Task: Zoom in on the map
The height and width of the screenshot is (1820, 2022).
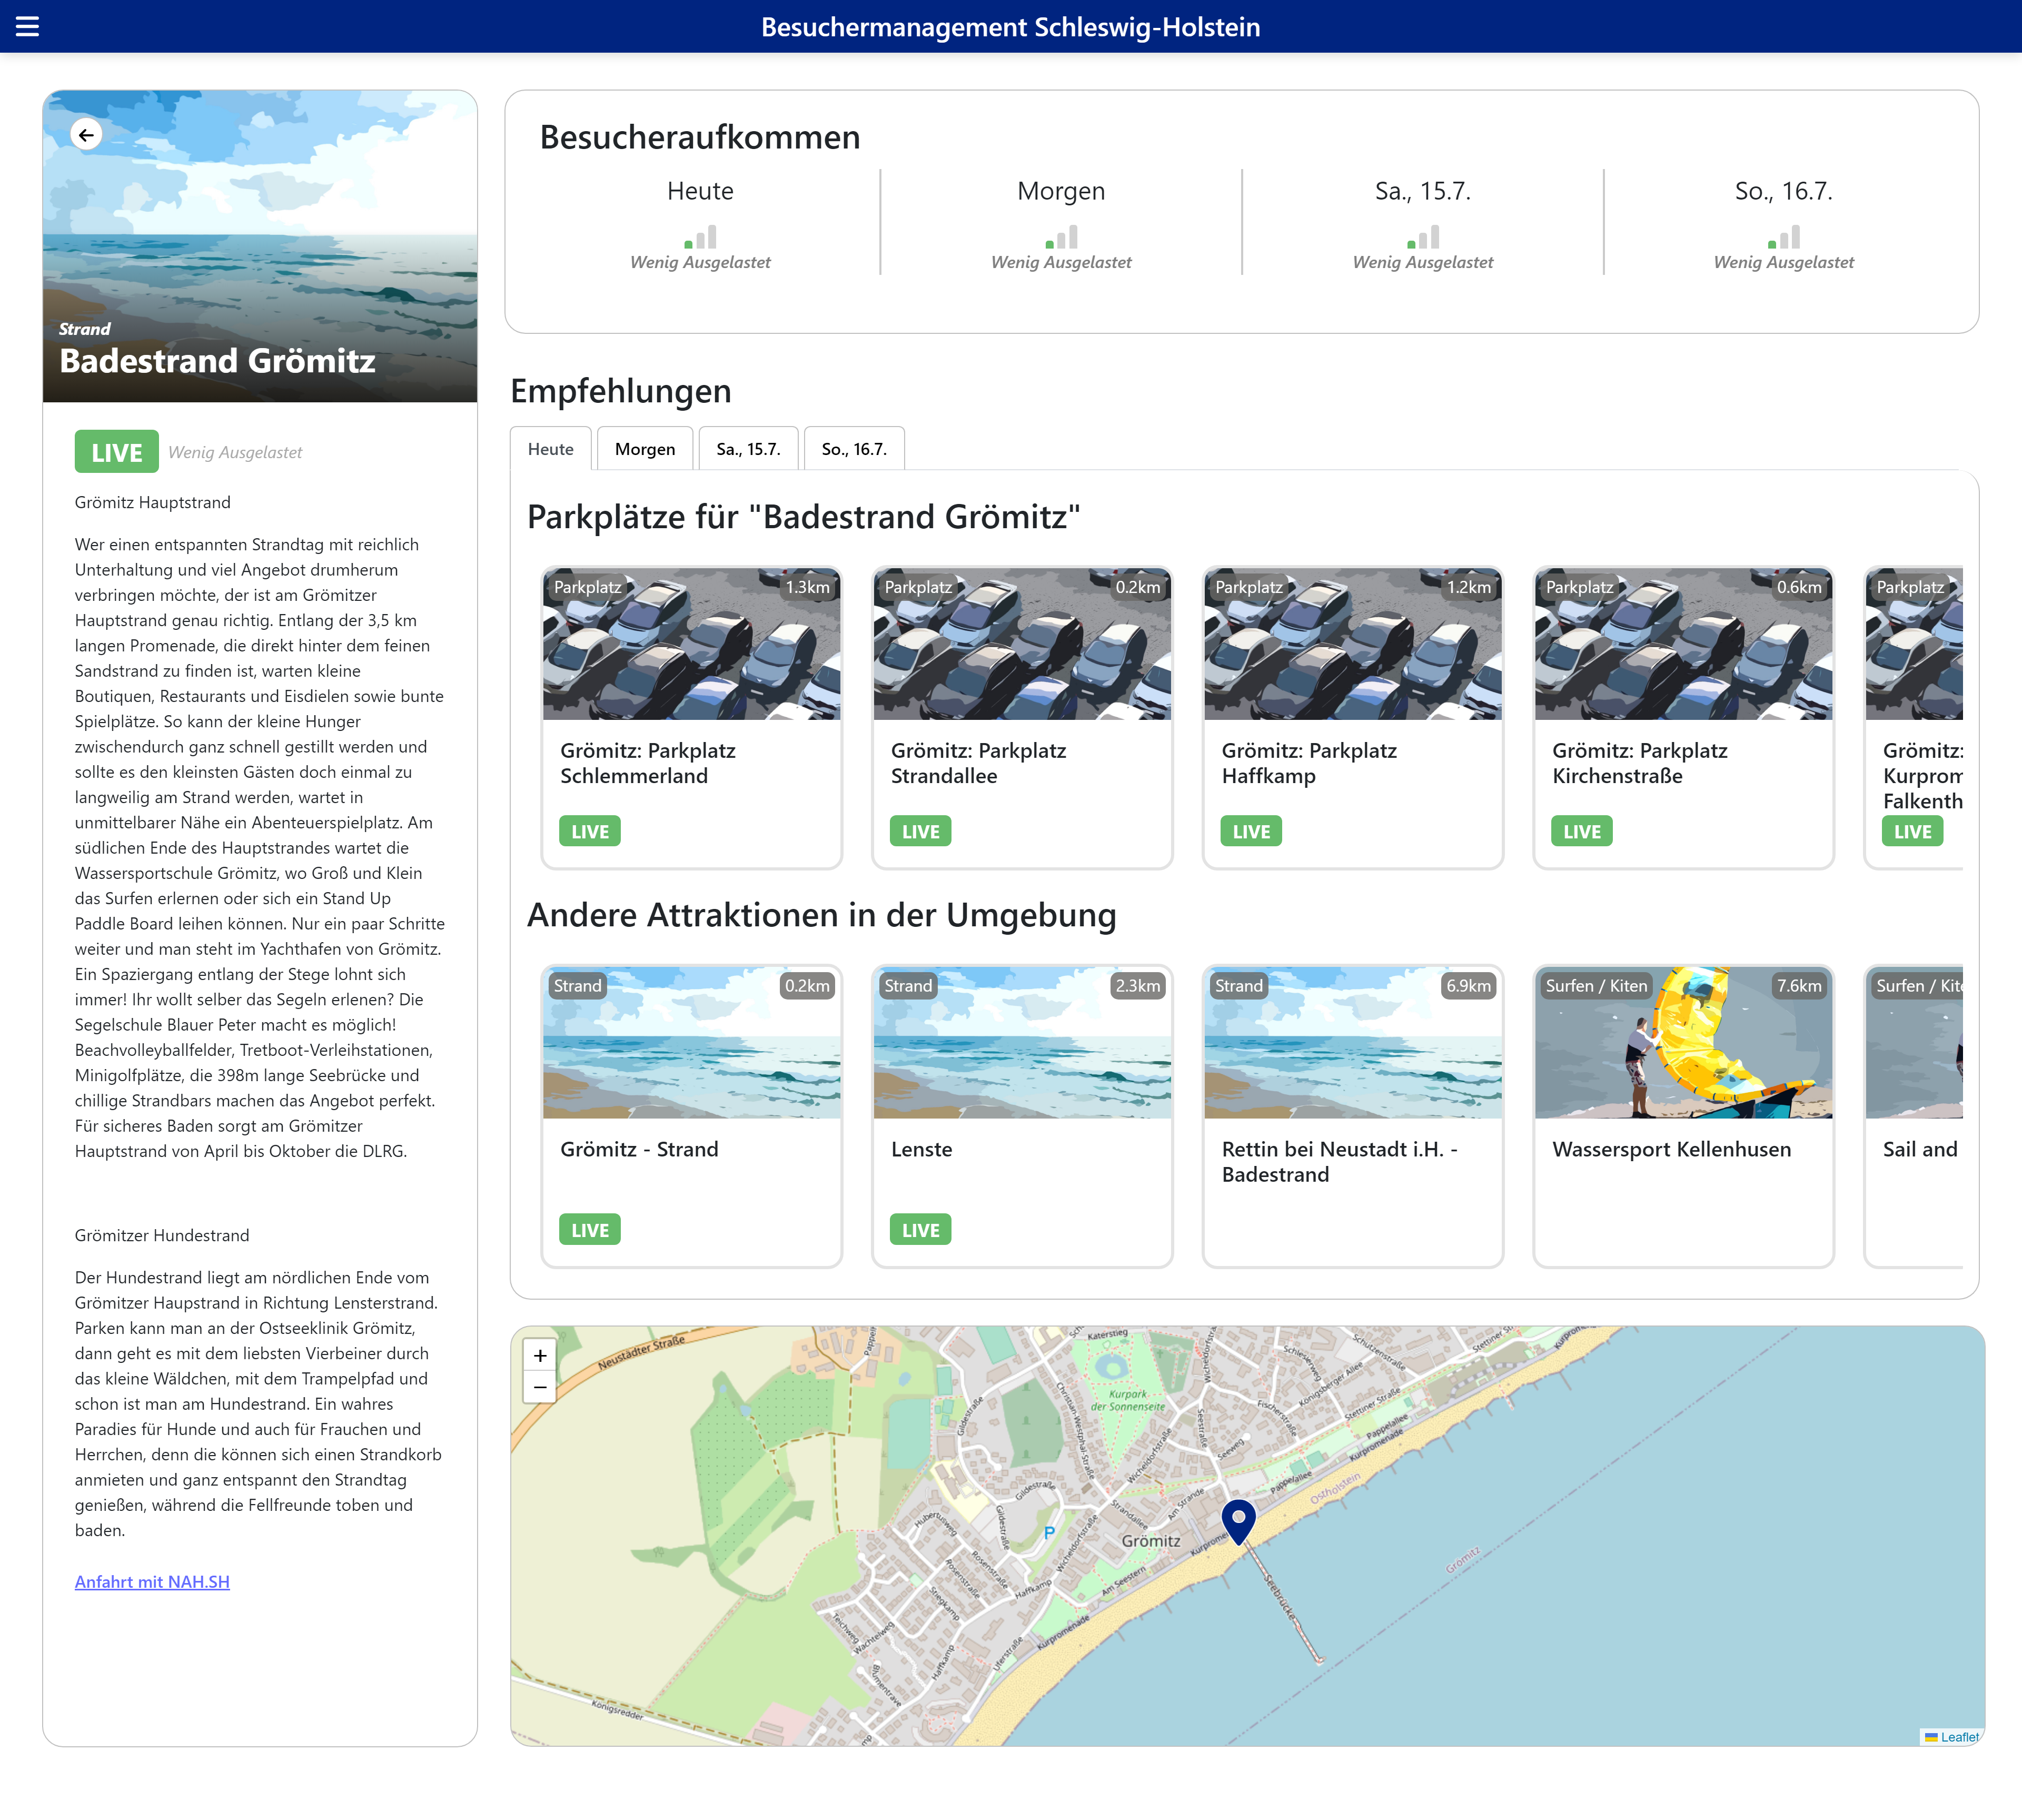Action: (x=540, y=1355)
